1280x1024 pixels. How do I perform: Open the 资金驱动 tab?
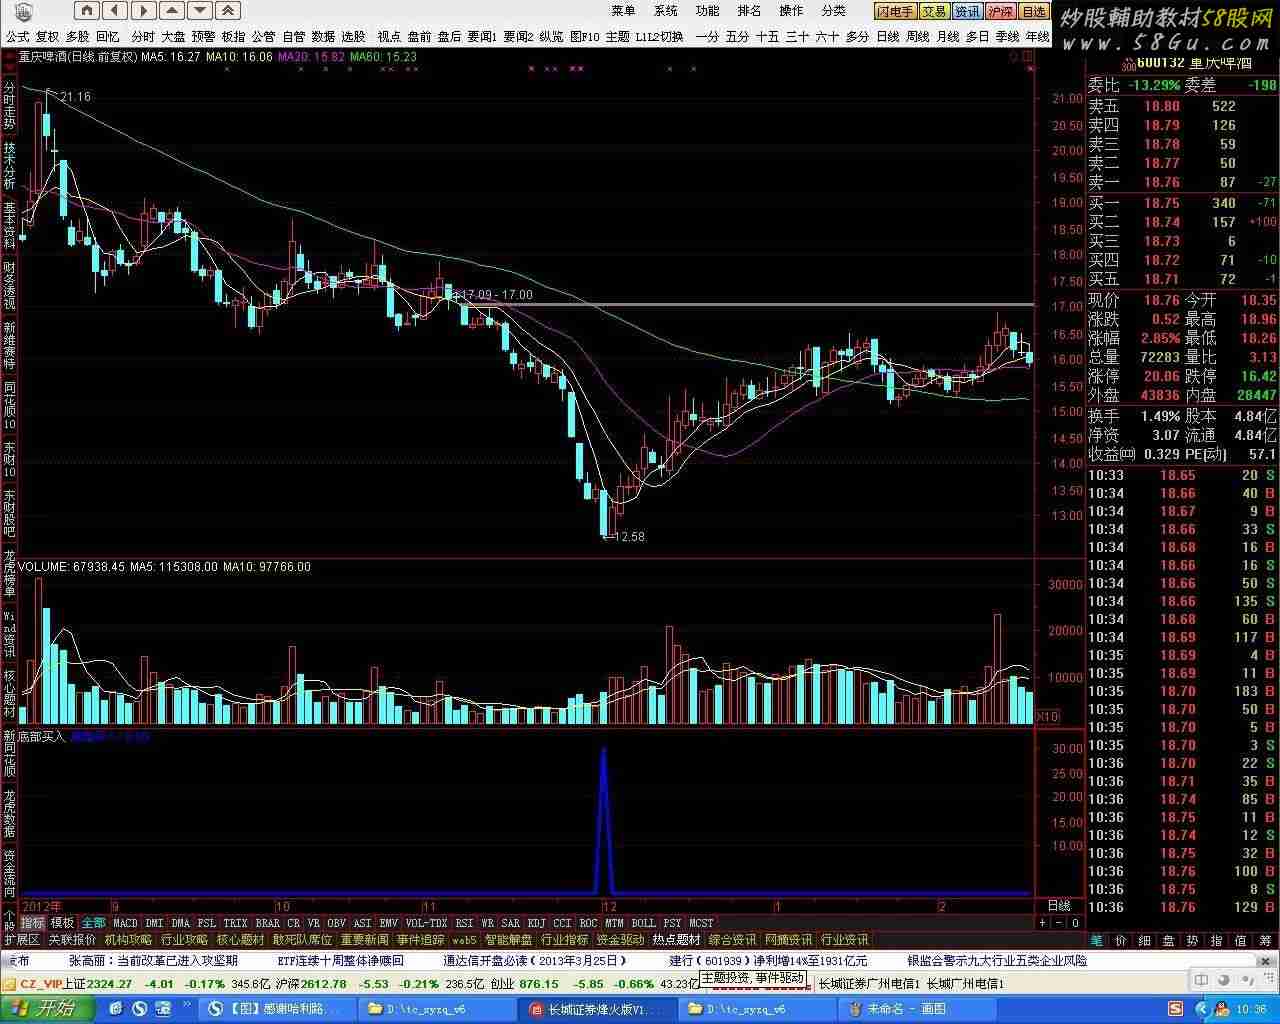click(620, 940)
